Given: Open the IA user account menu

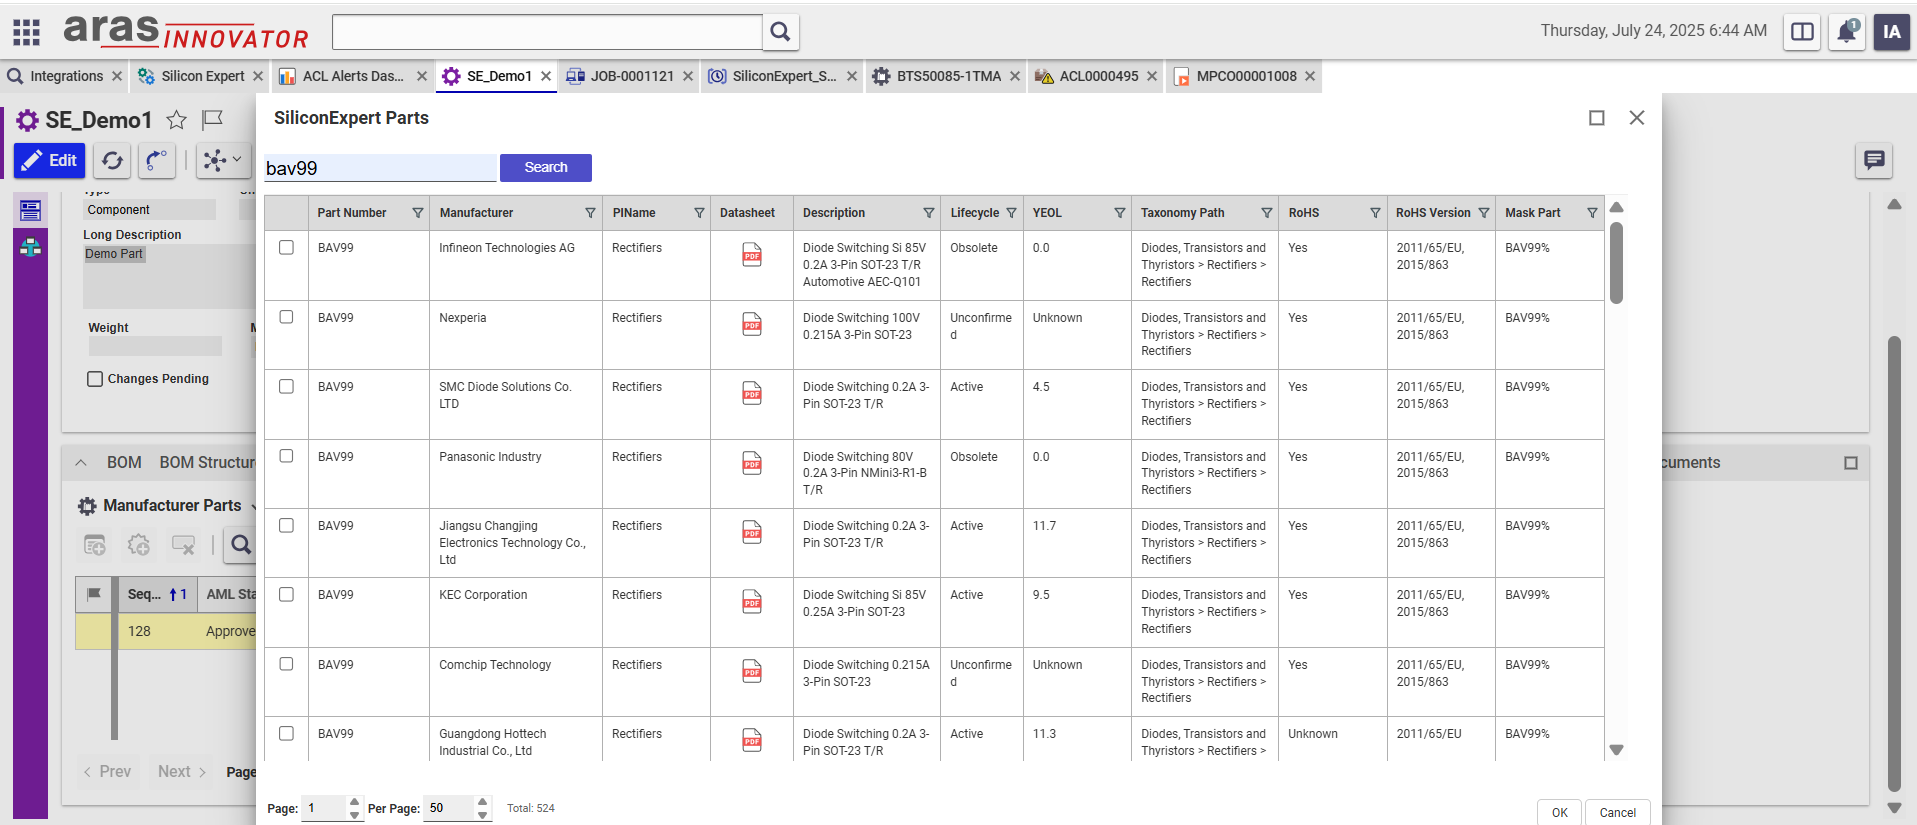Looking at the screenshot, I should tap(1892, 32).
